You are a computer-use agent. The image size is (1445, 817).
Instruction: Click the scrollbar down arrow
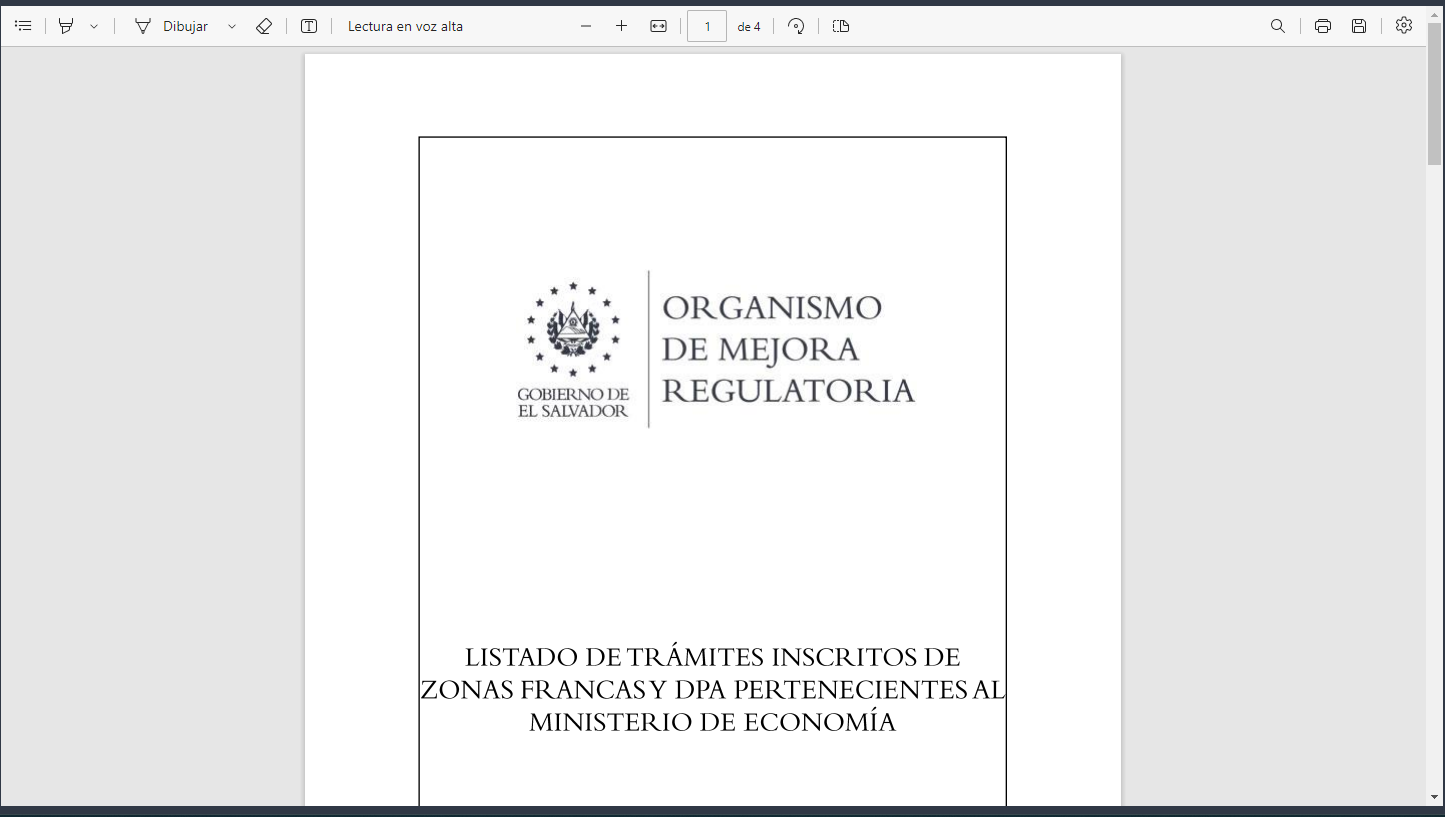click(x=1434, y=797)
